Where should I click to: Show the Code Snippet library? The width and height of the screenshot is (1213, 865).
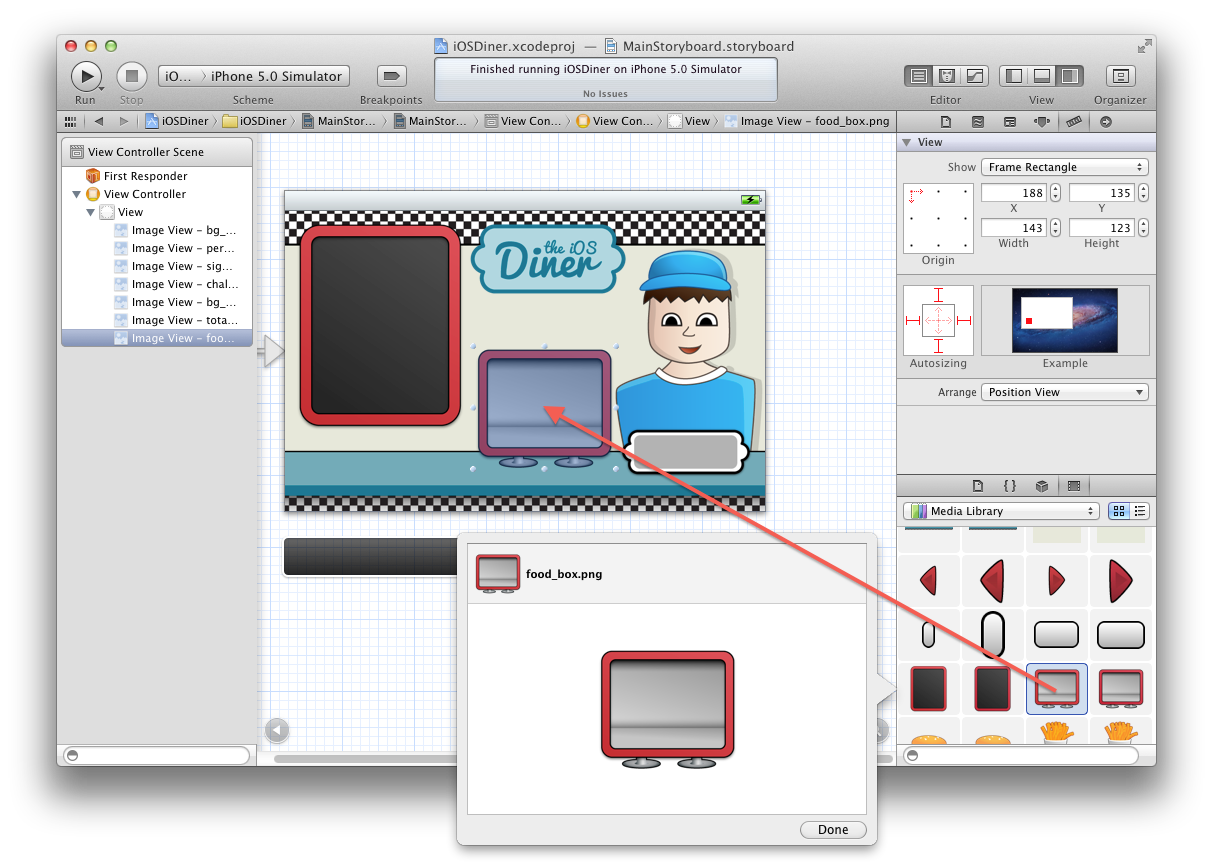tap(1010, 486)
